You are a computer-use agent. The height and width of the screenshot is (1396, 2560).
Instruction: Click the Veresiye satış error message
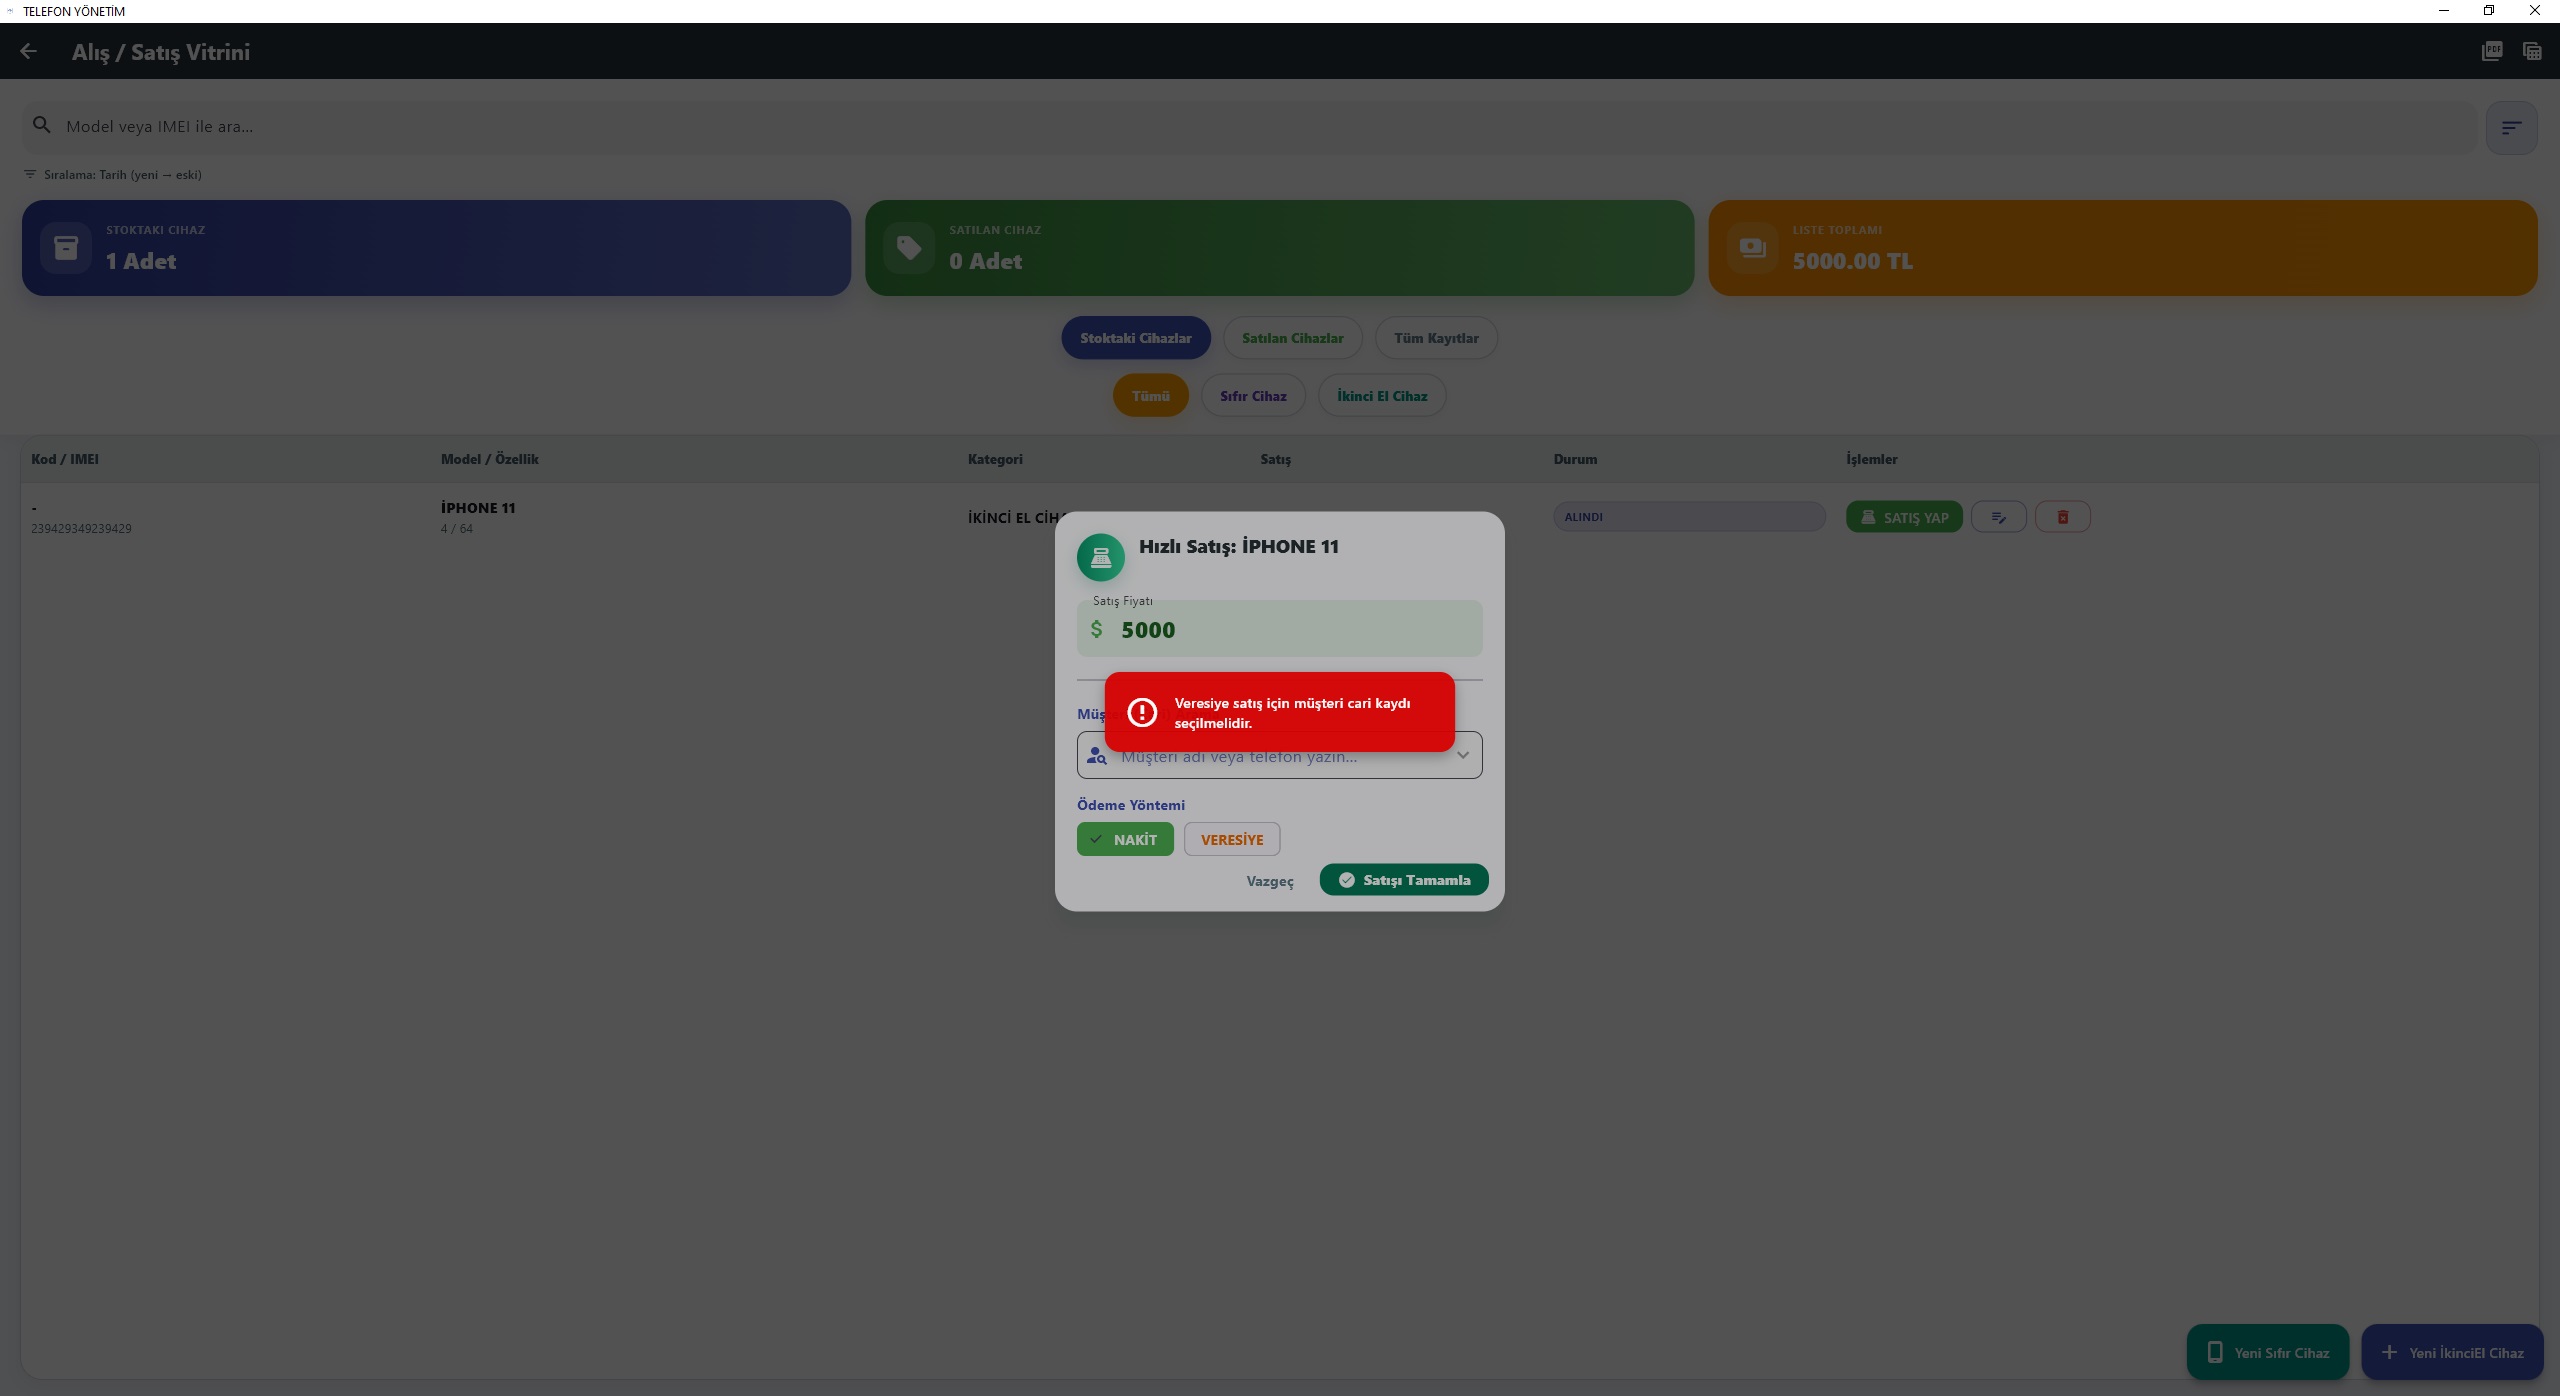(x=1292, y=713)
